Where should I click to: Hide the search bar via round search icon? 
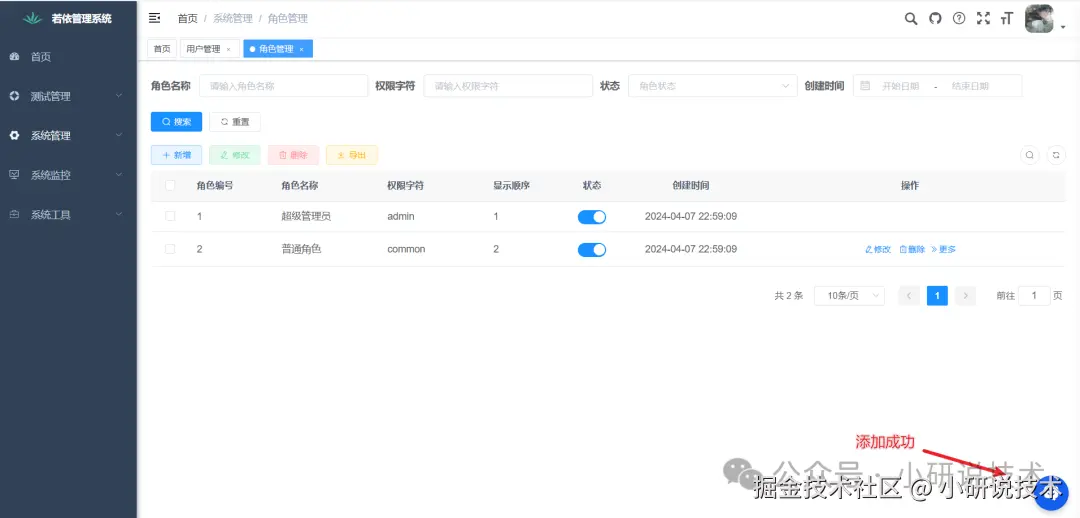point(1030,155)
